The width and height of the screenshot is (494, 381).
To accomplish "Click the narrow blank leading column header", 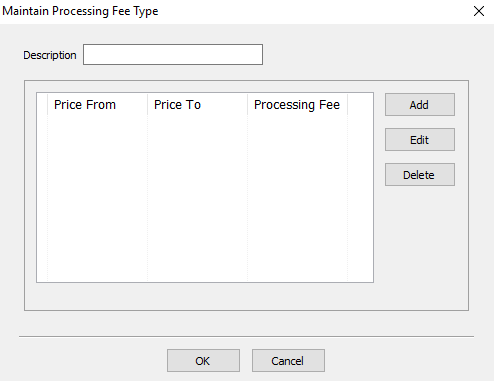I will [x=42, y=104].
